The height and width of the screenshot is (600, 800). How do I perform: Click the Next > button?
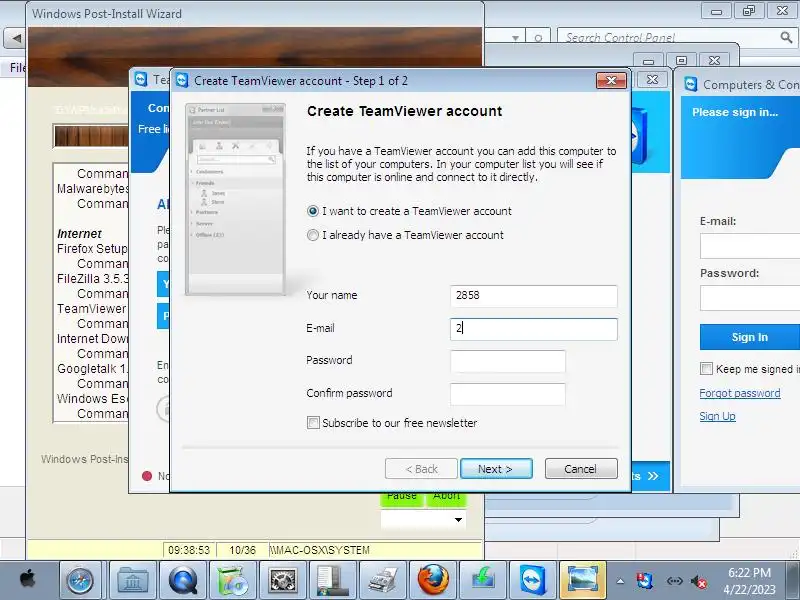(496, 468)
